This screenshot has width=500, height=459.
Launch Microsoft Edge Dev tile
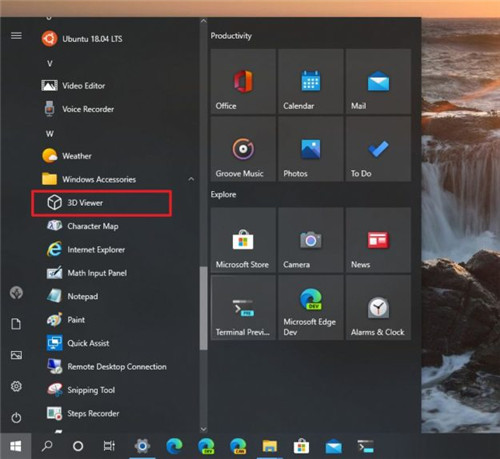(311, 308)
